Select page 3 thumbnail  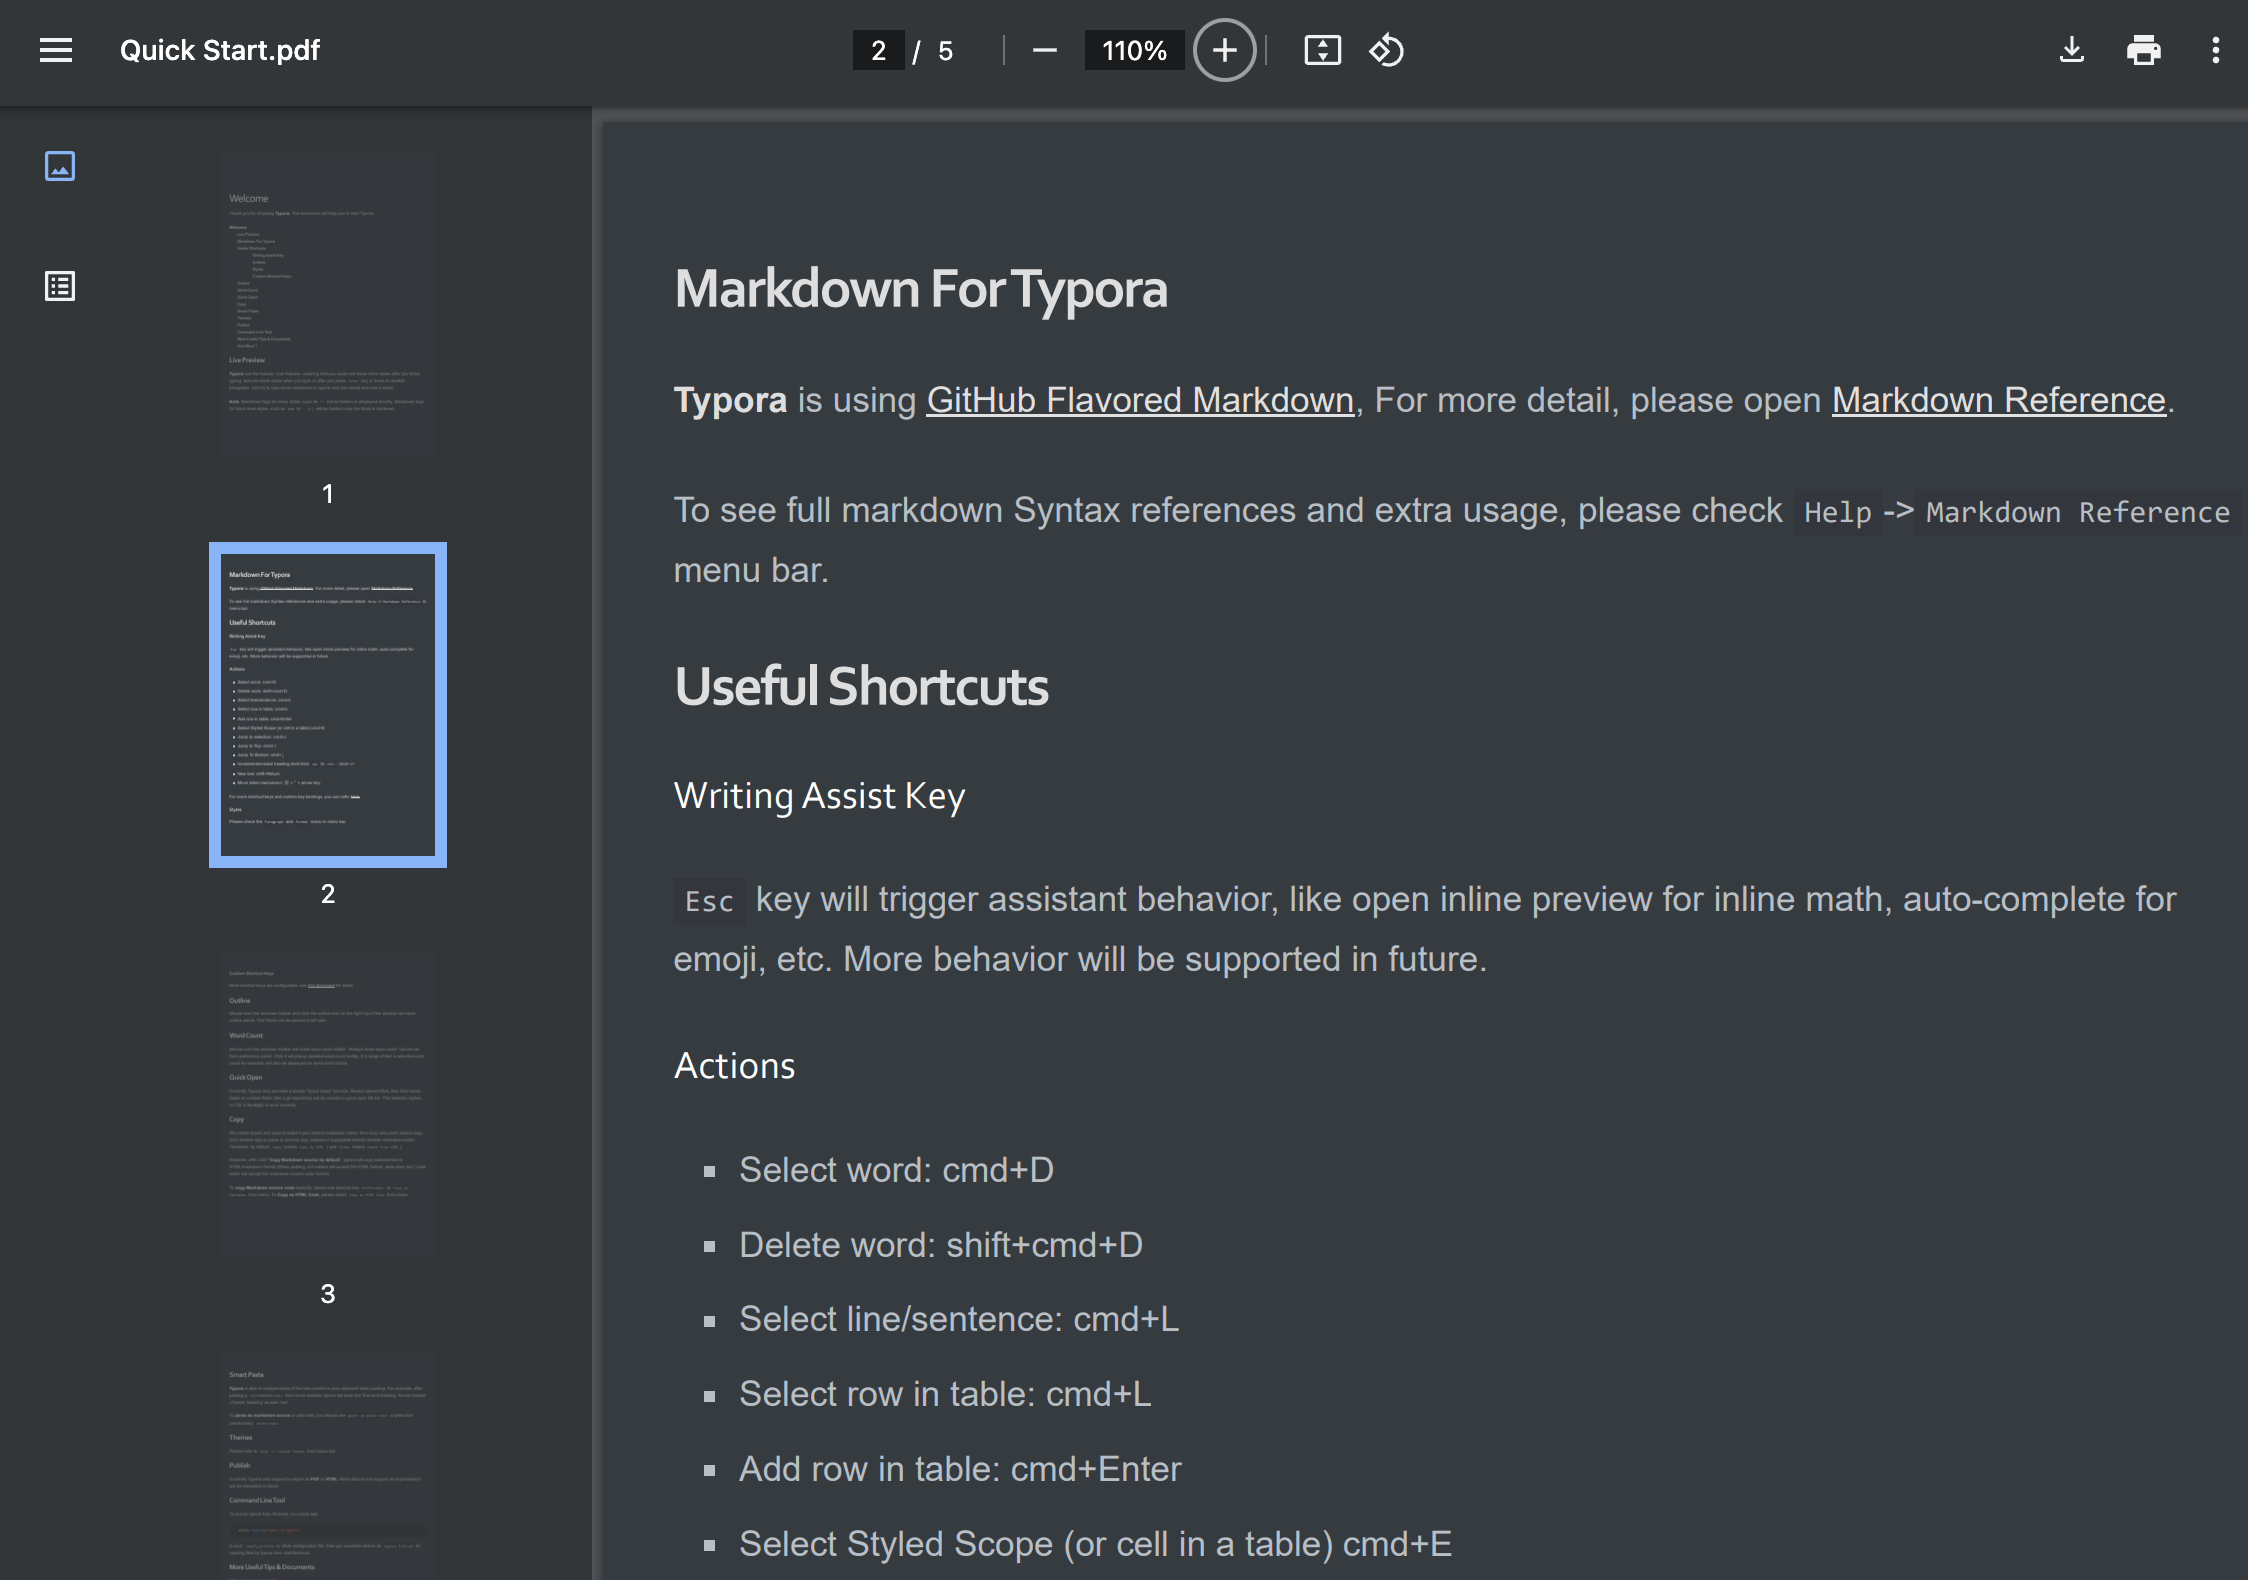[x=328, y=1105]
